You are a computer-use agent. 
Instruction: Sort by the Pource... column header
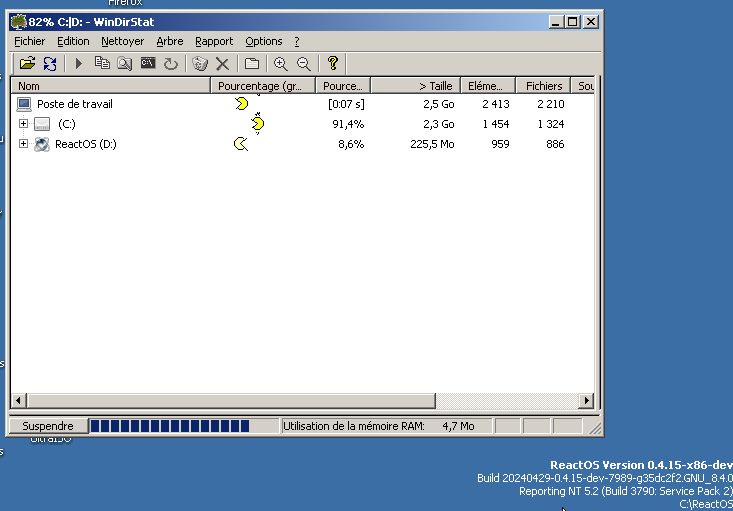(343, 86)
